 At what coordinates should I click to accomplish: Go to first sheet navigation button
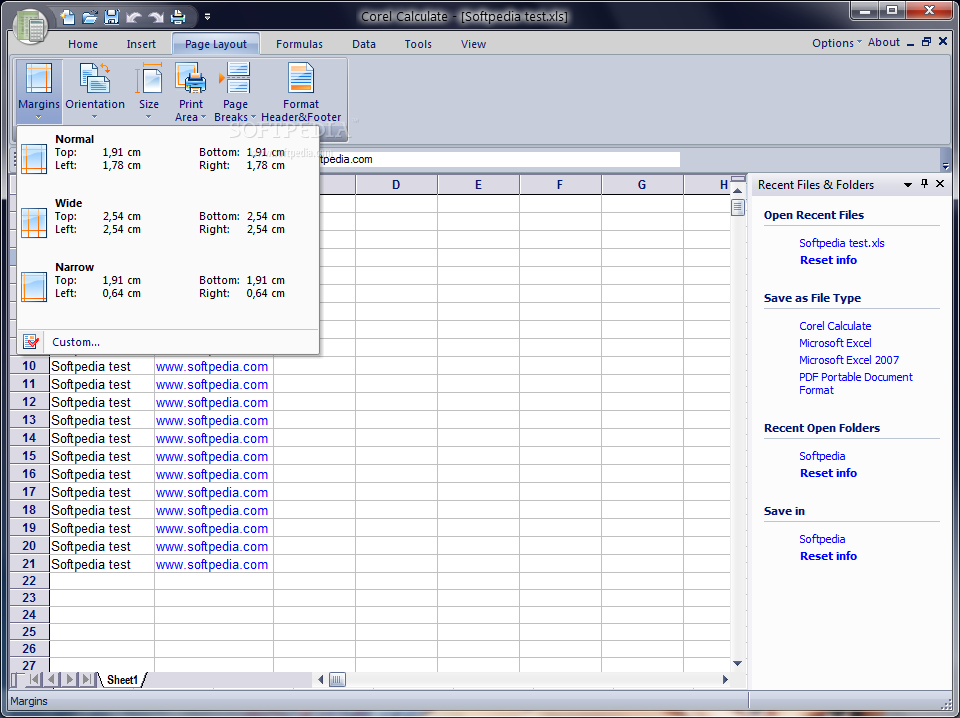35,679
